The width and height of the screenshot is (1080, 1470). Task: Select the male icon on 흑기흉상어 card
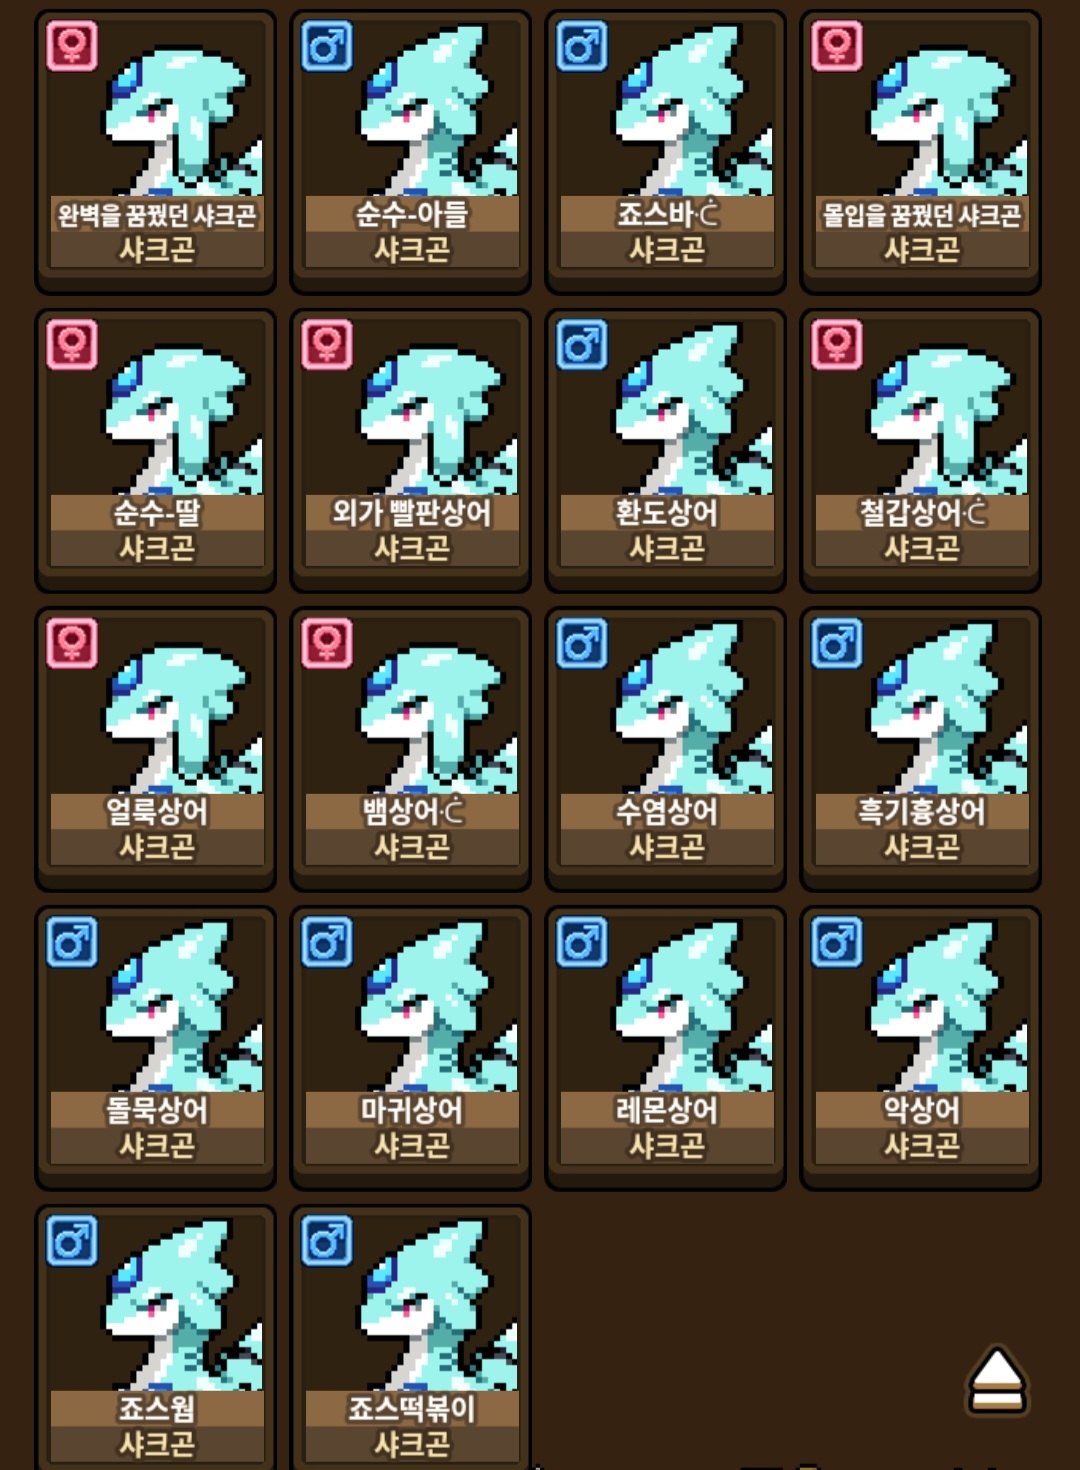pos(837,643)
